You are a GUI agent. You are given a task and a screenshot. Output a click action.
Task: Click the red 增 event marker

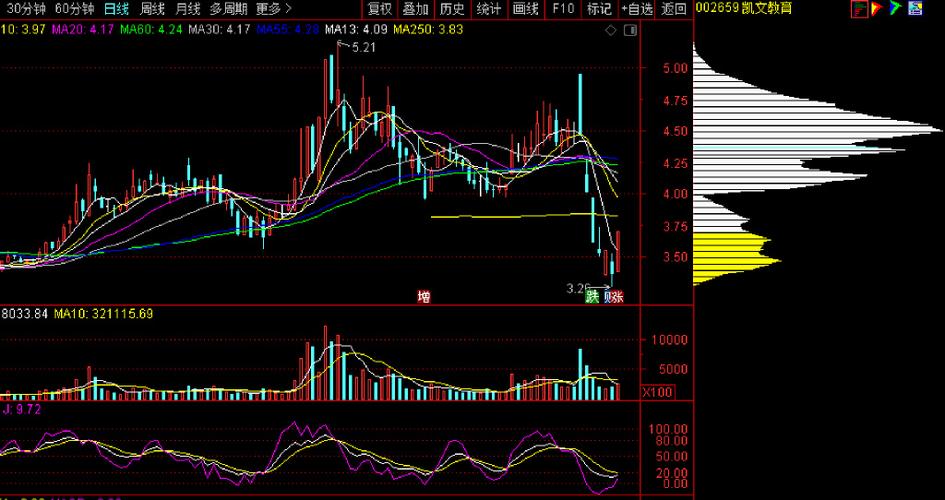424,296
